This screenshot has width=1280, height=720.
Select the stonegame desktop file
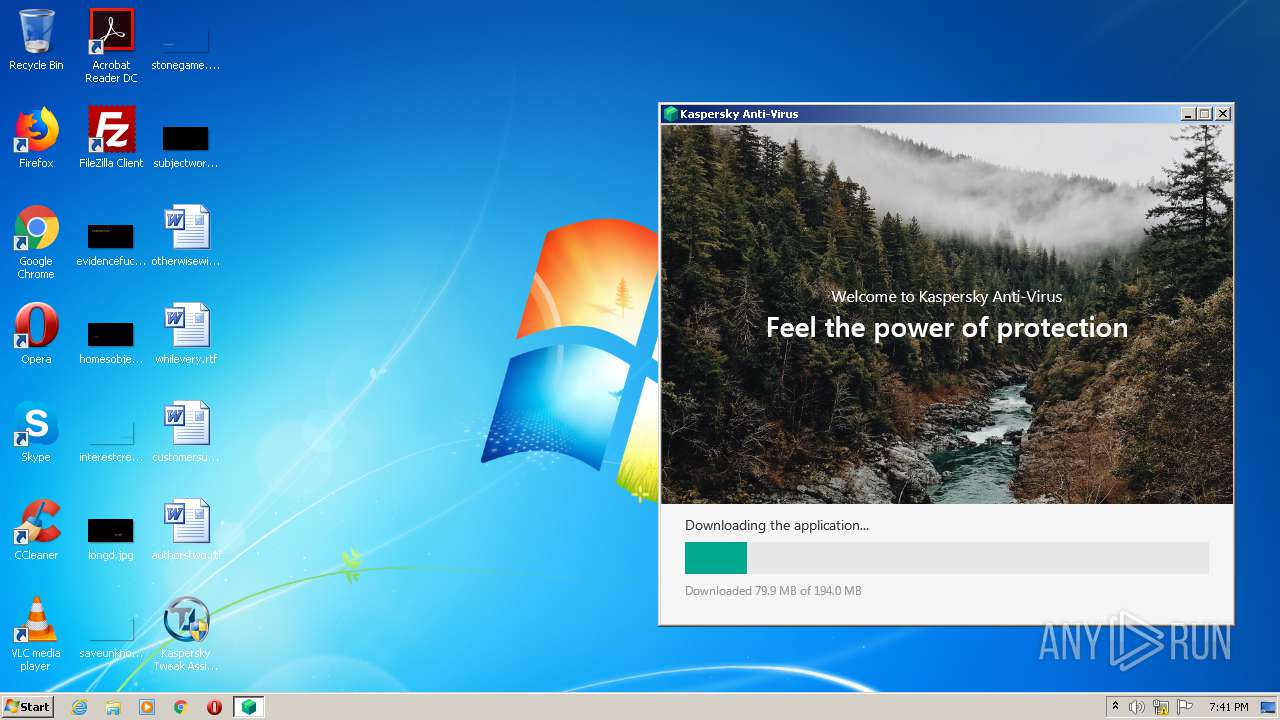185,40
